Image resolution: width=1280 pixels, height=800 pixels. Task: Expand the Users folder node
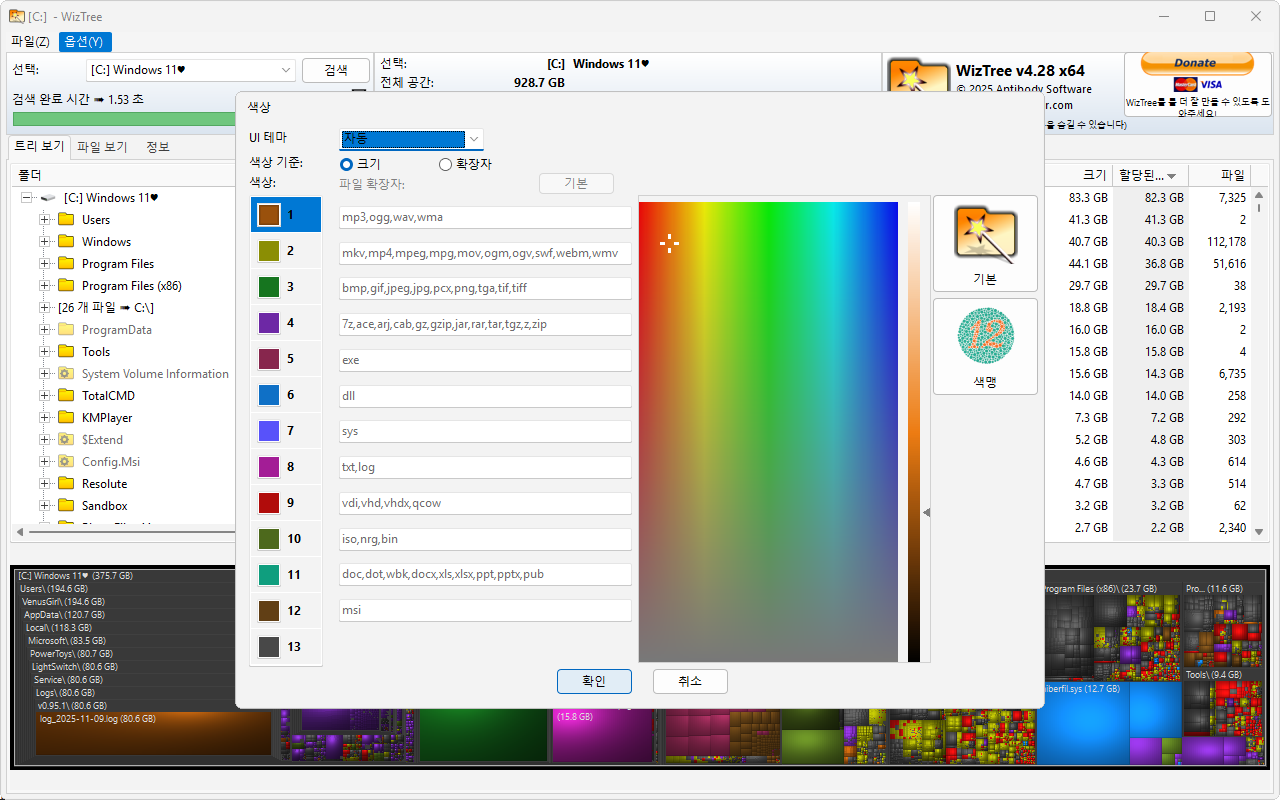(44, 220)
